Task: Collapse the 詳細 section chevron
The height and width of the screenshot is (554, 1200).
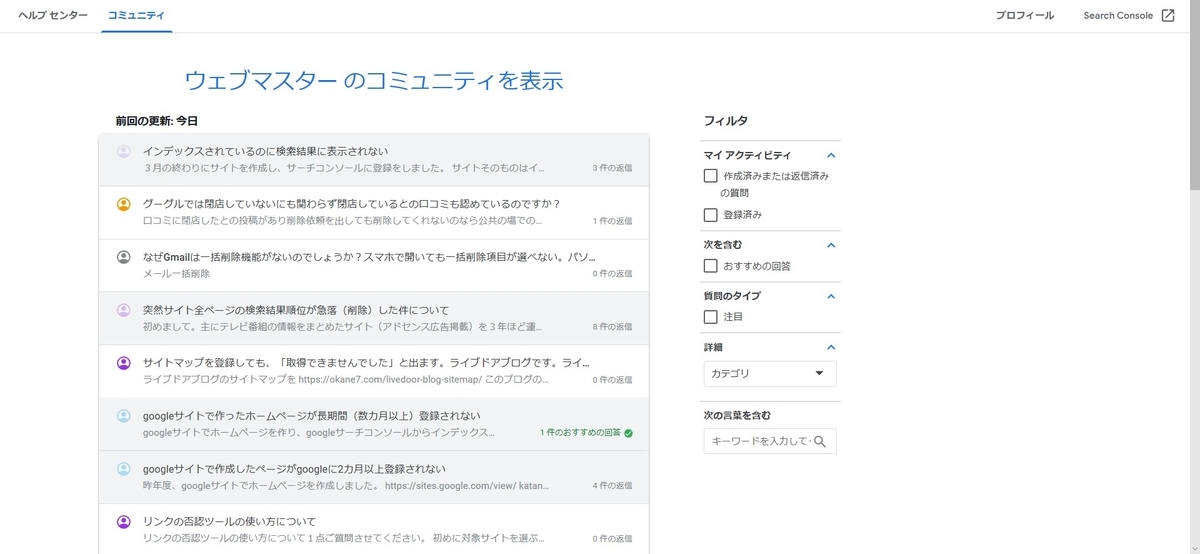Action: pos(830,347)
